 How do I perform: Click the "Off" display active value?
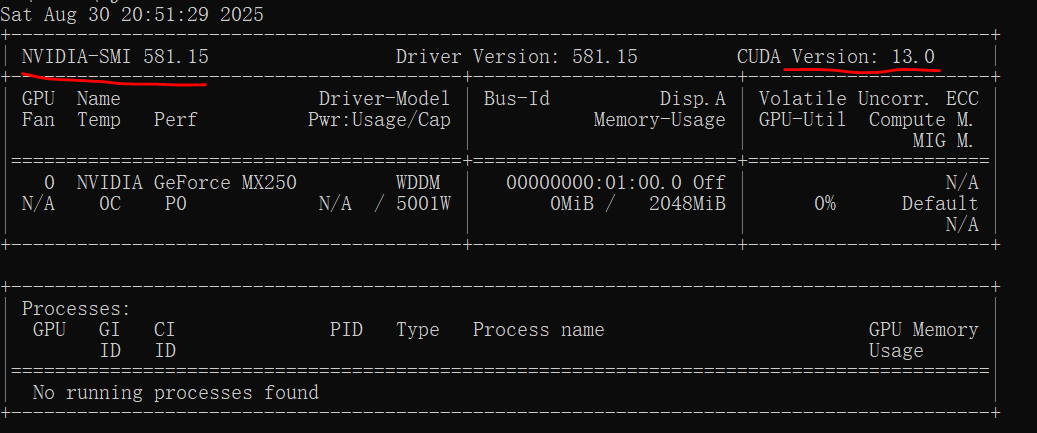pyautogui.click(x=709, y=182)
